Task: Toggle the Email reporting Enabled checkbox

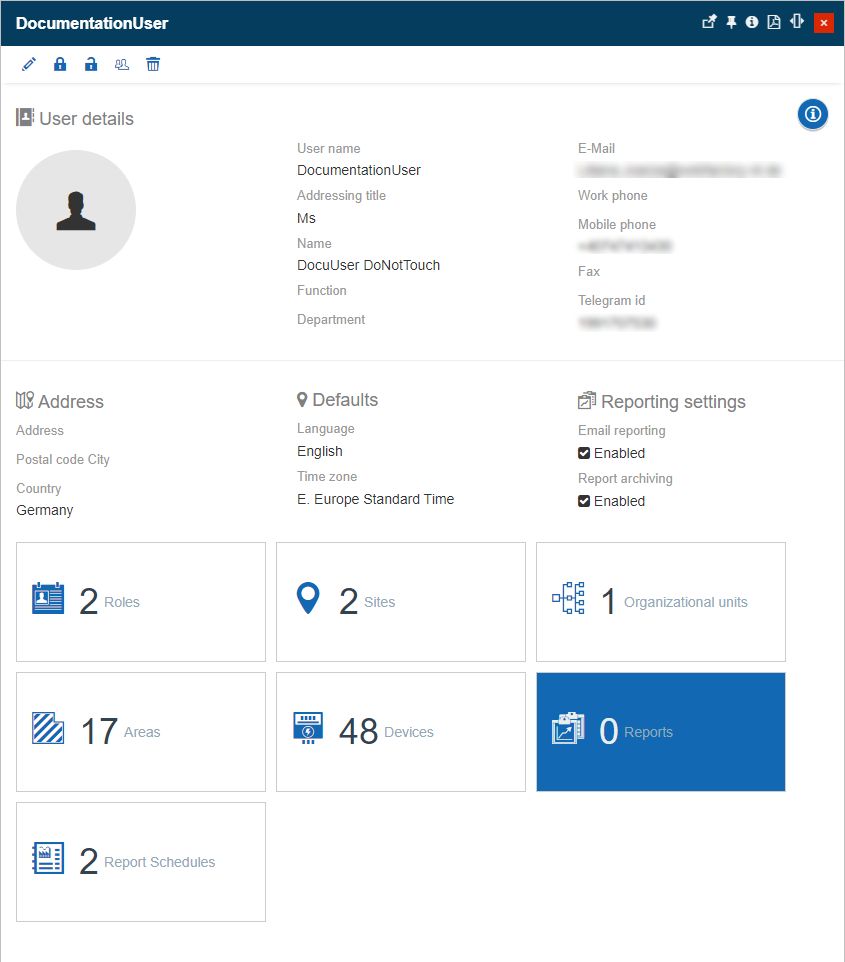Action: coord(584,453)
